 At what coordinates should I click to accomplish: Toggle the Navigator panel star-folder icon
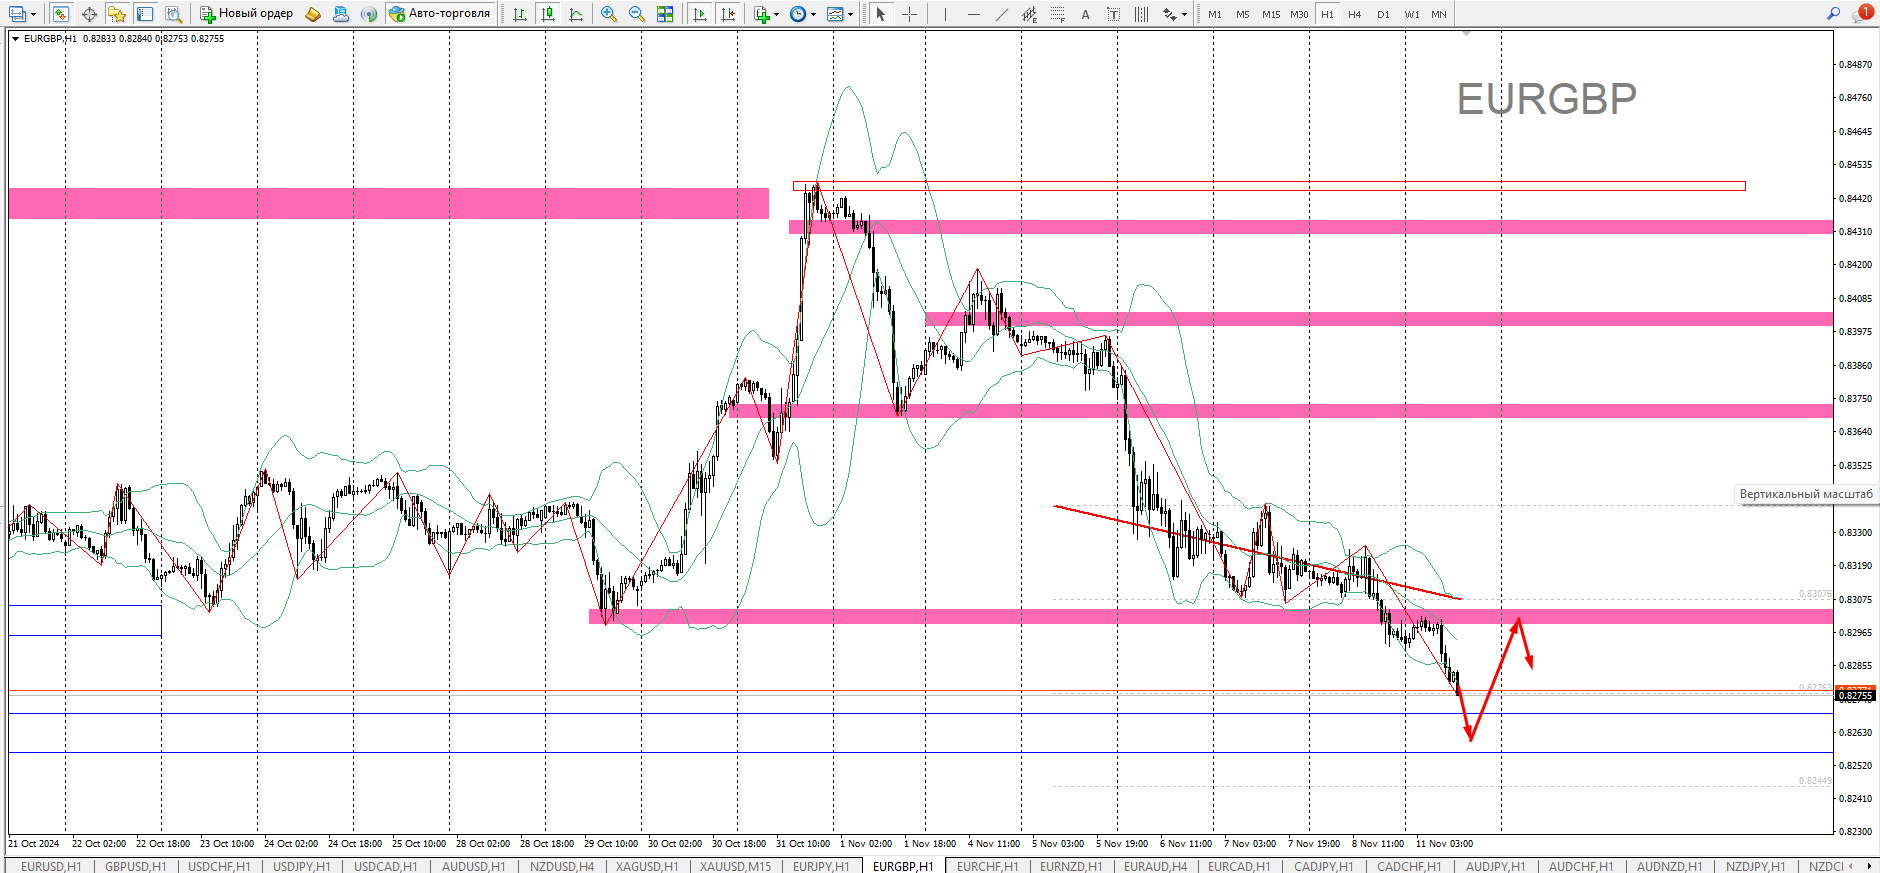tap(117, 14)
